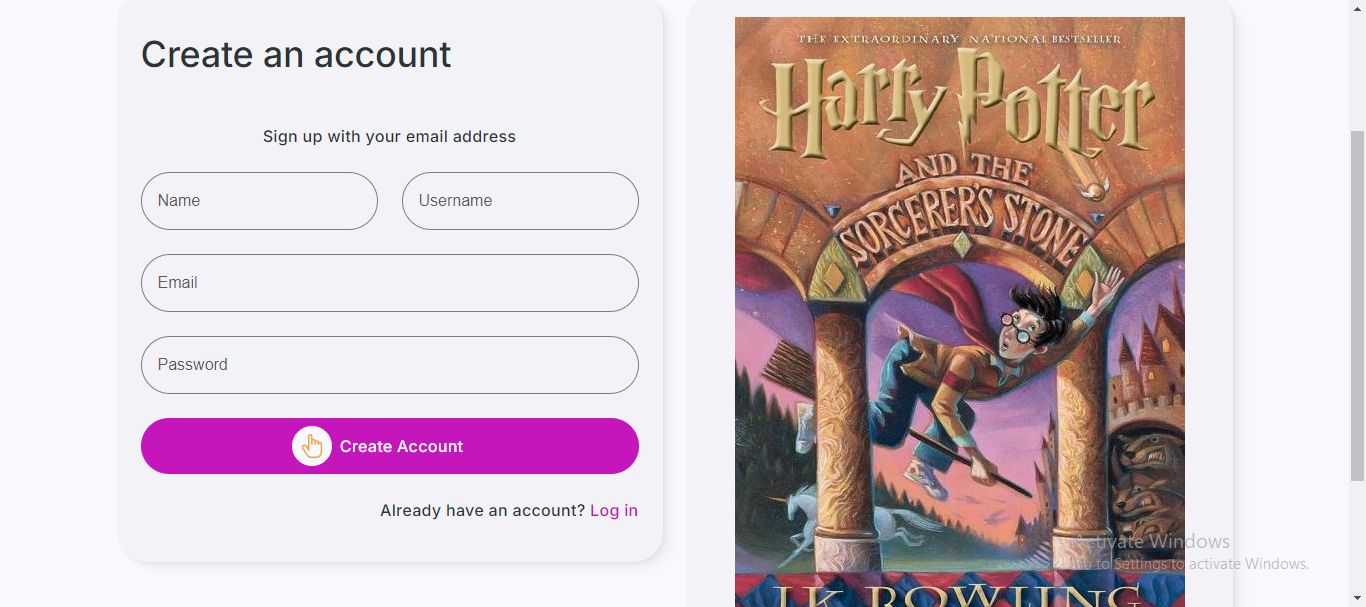
Task: Focus the Name input field
Action: pos(259,201)
